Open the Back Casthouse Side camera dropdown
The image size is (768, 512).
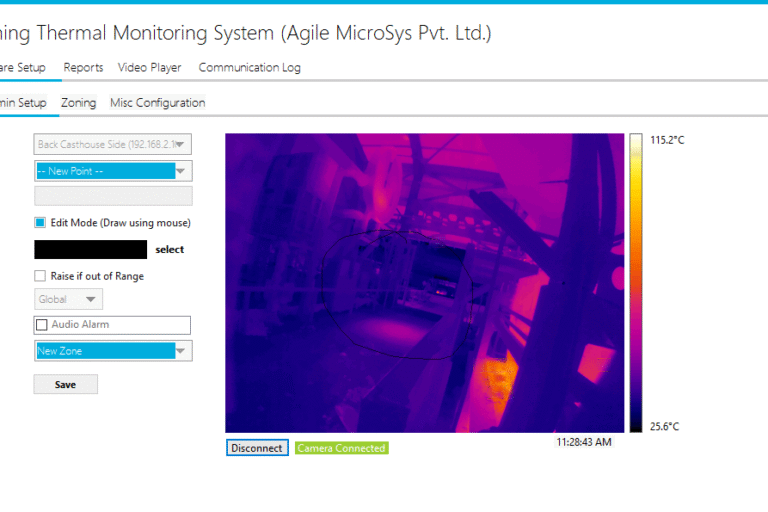pos(113,144)
